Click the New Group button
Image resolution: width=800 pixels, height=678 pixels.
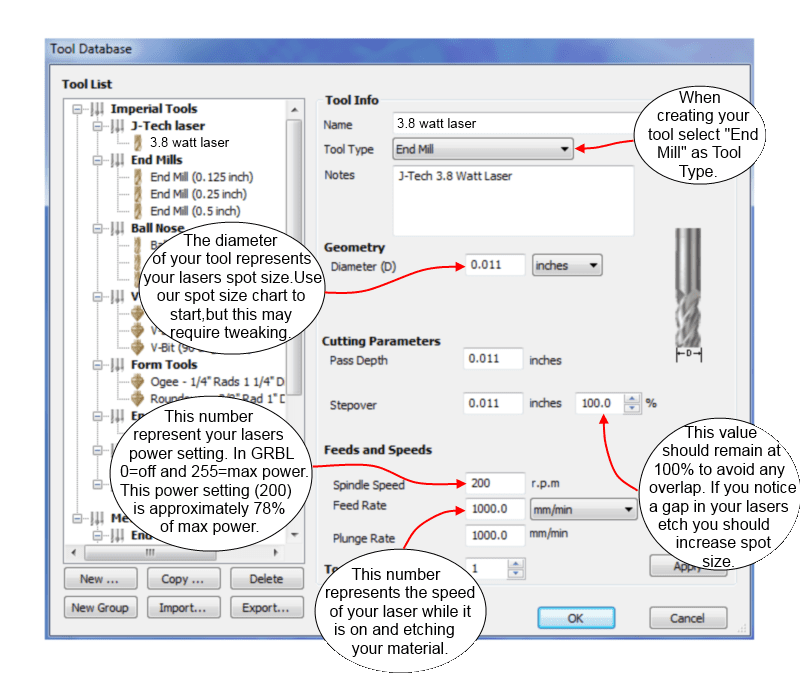point(99,607)
